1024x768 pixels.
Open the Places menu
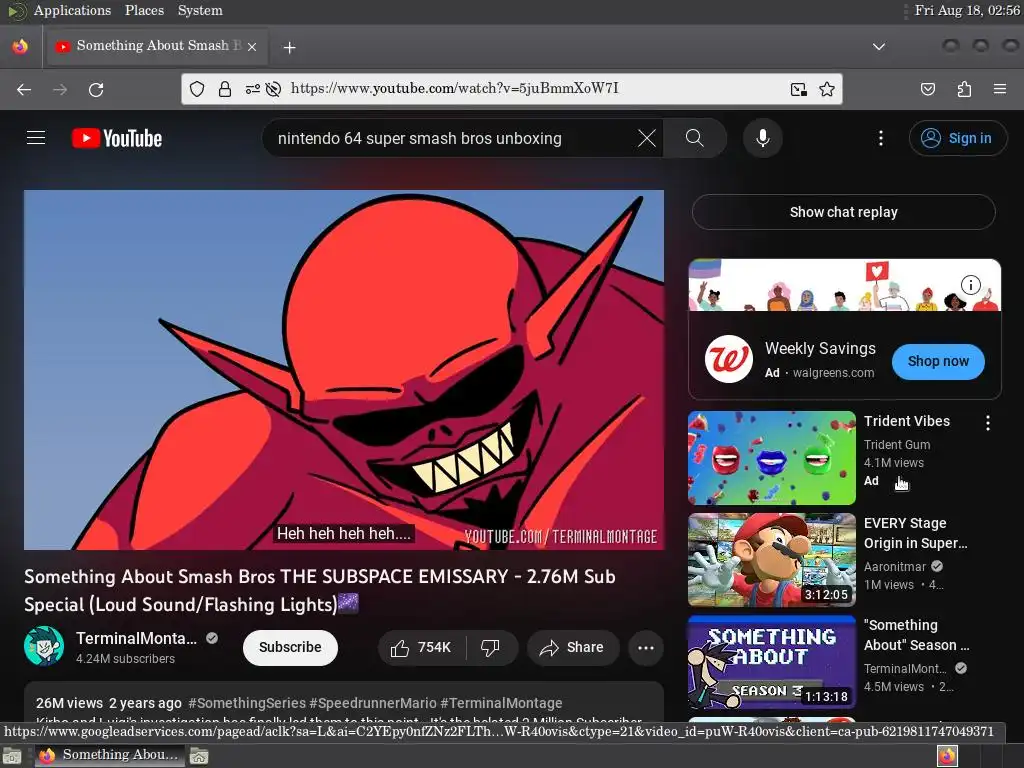(x=144, y=10)
